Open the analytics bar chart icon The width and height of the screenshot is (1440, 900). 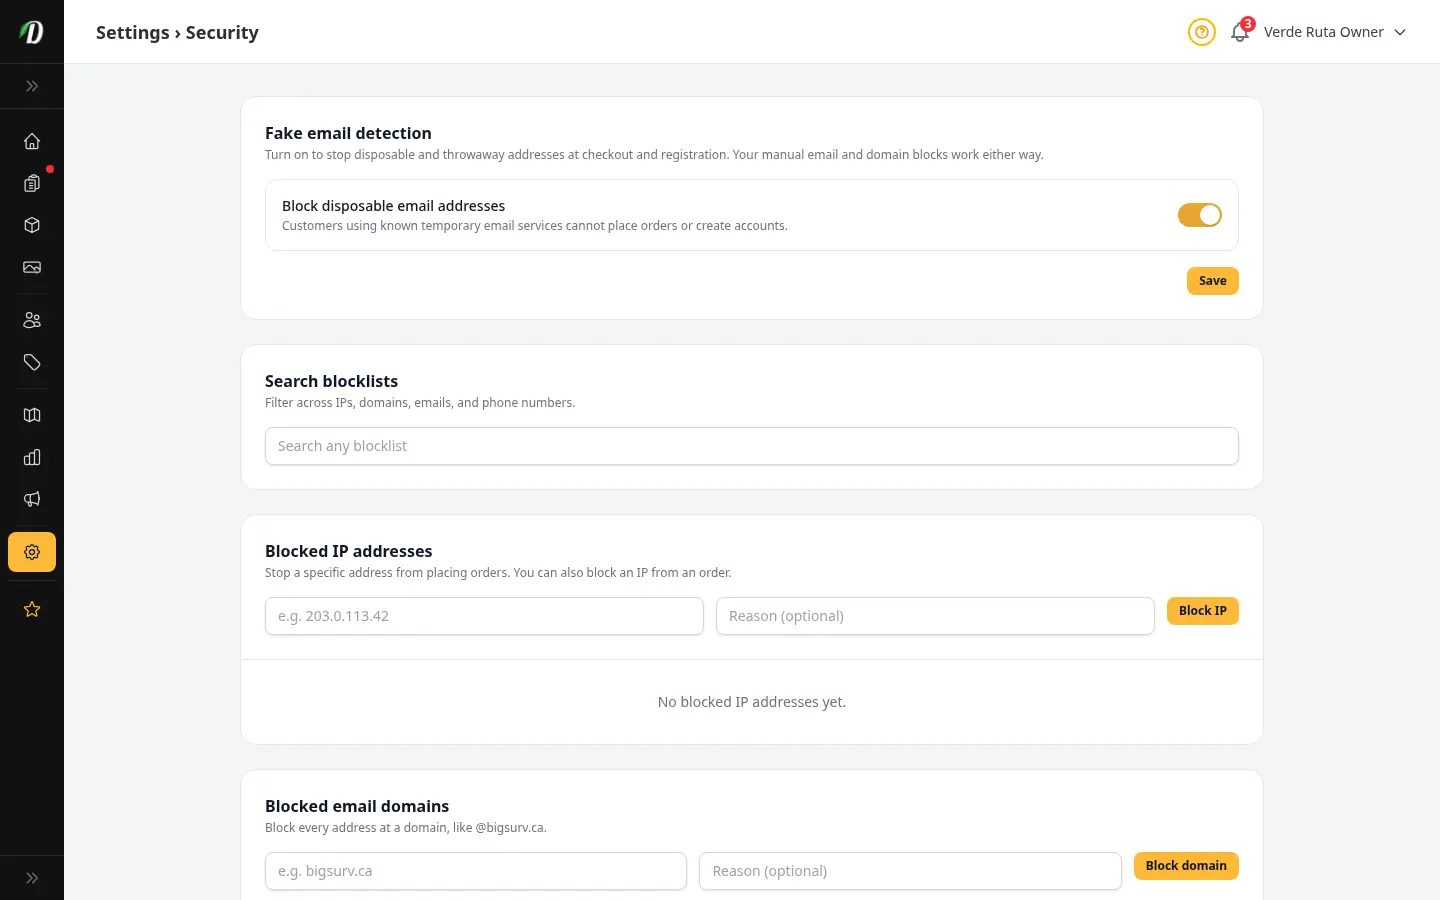[x=32, y=457]
